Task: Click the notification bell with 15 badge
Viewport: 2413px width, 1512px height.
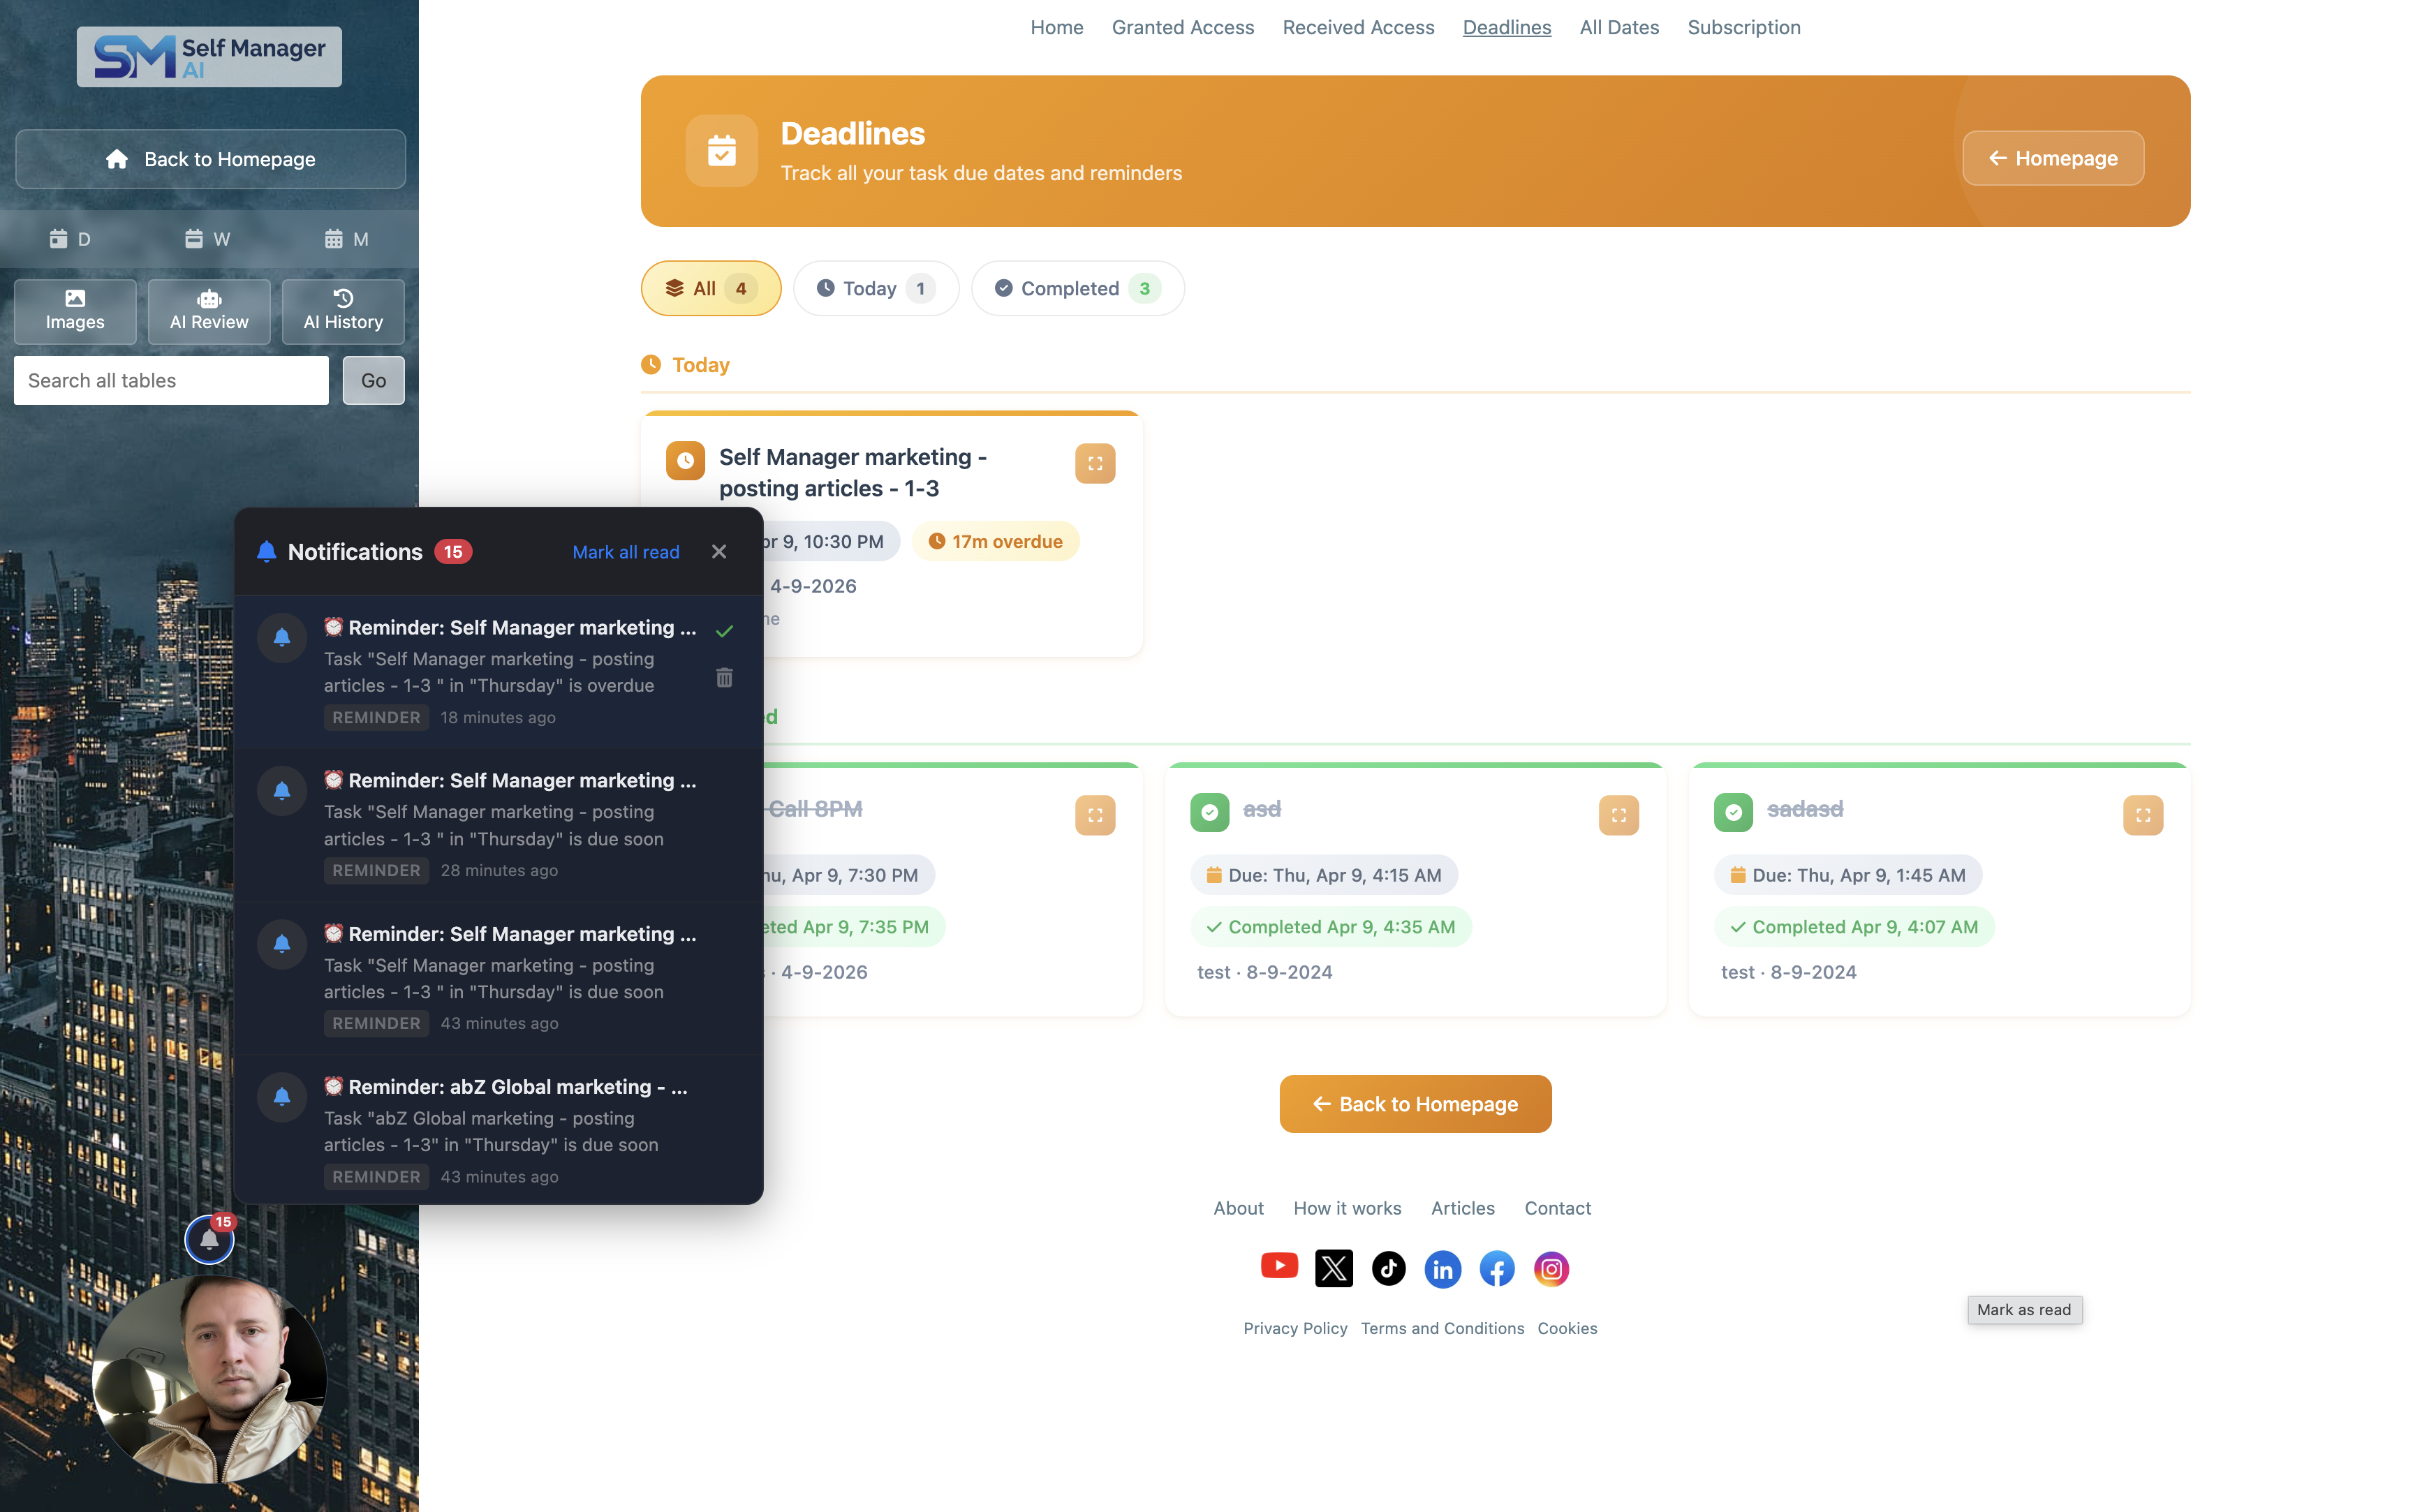Action: [x=210, y=1239]
